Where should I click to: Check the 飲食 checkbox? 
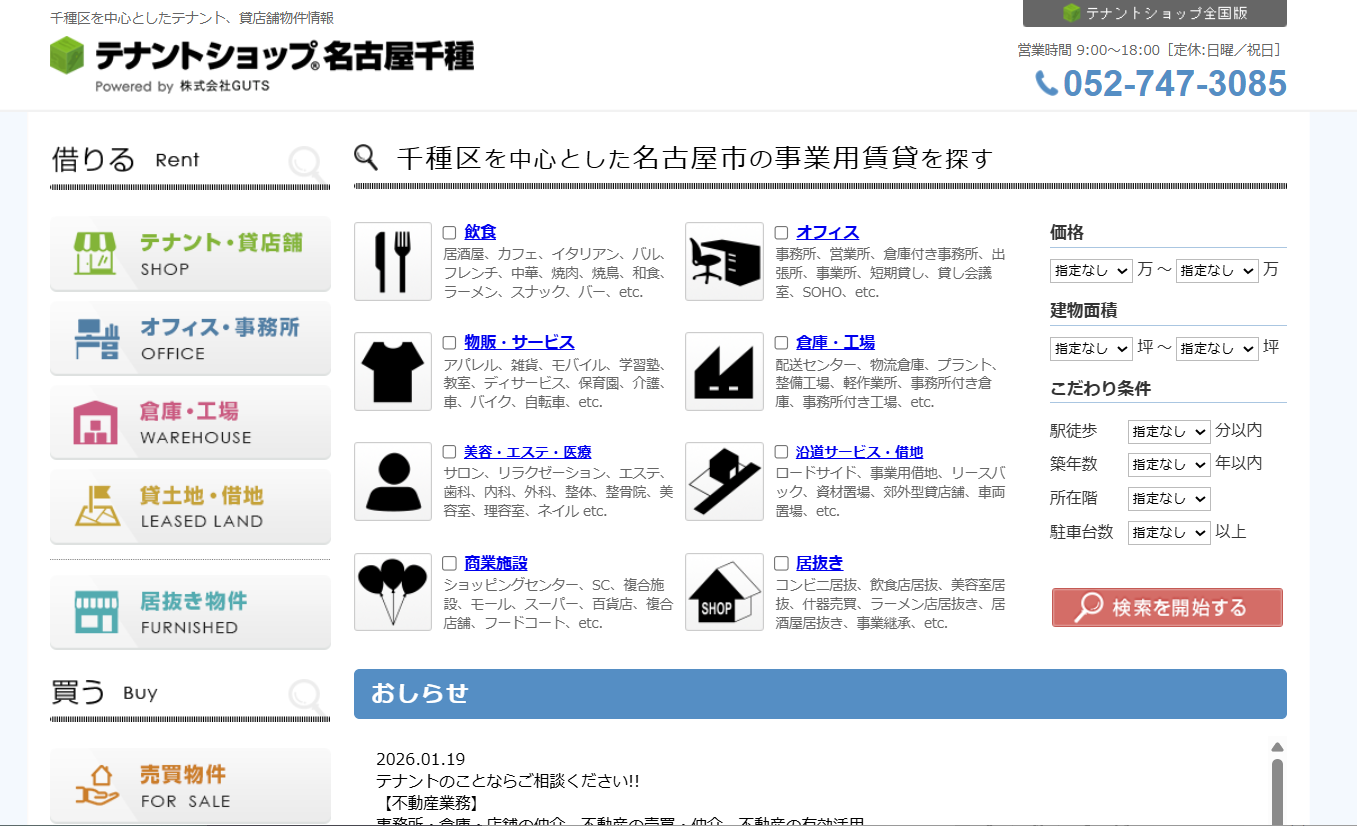449,231
